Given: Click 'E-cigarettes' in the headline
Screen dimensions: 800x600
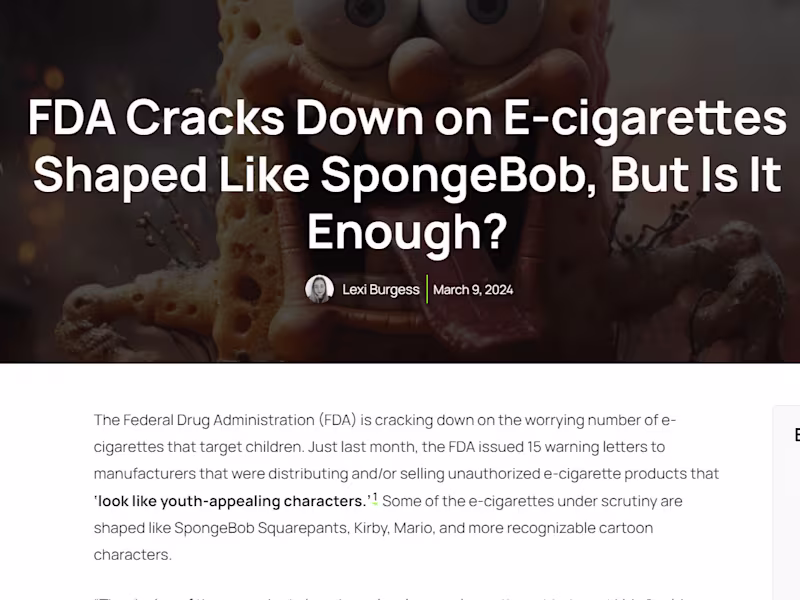Looking at the screenshot, I should click(645, 118).
